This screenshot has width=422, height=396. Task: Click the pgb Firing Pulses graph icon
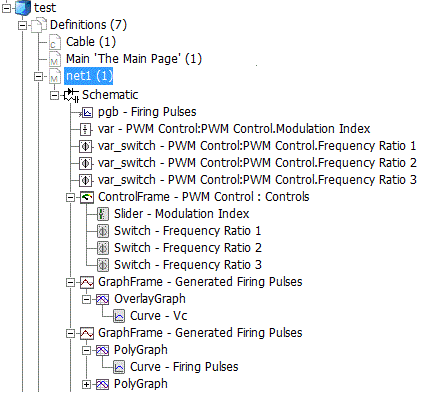tap(87, 112)
